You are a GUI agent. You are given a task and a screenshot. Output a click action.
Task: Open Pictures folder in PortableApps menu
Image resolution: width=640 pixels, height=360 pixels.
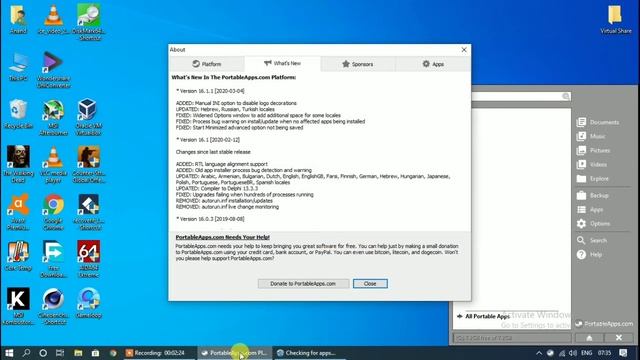click(593, 151)
